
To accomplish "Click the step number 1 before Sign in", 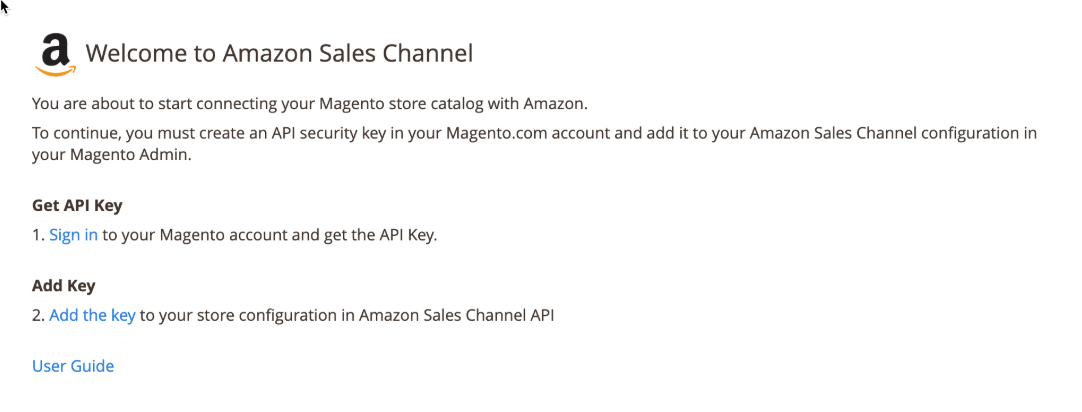I will (38, 235).
